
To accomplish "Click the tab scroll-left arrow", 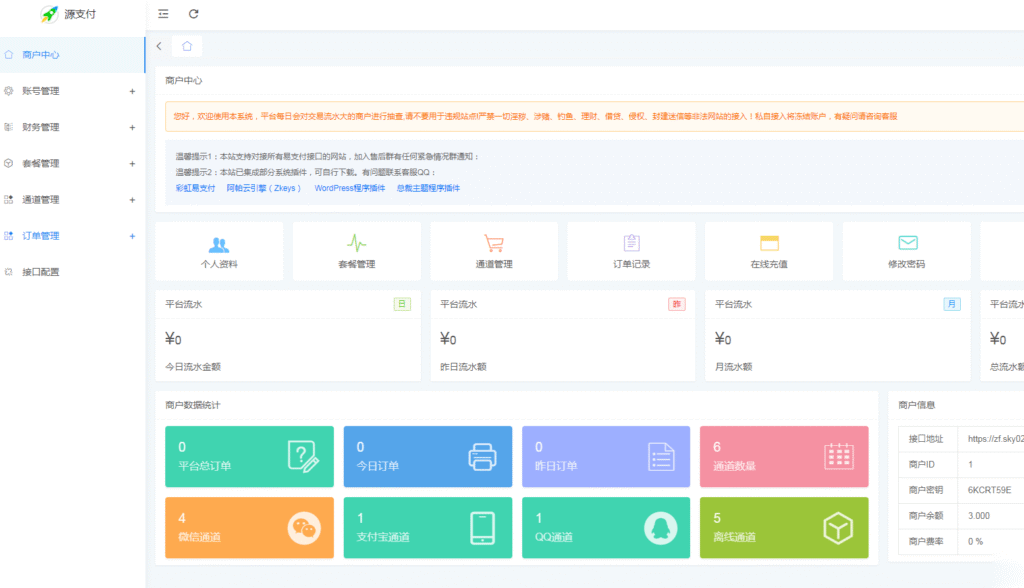I will click(159, 46).
